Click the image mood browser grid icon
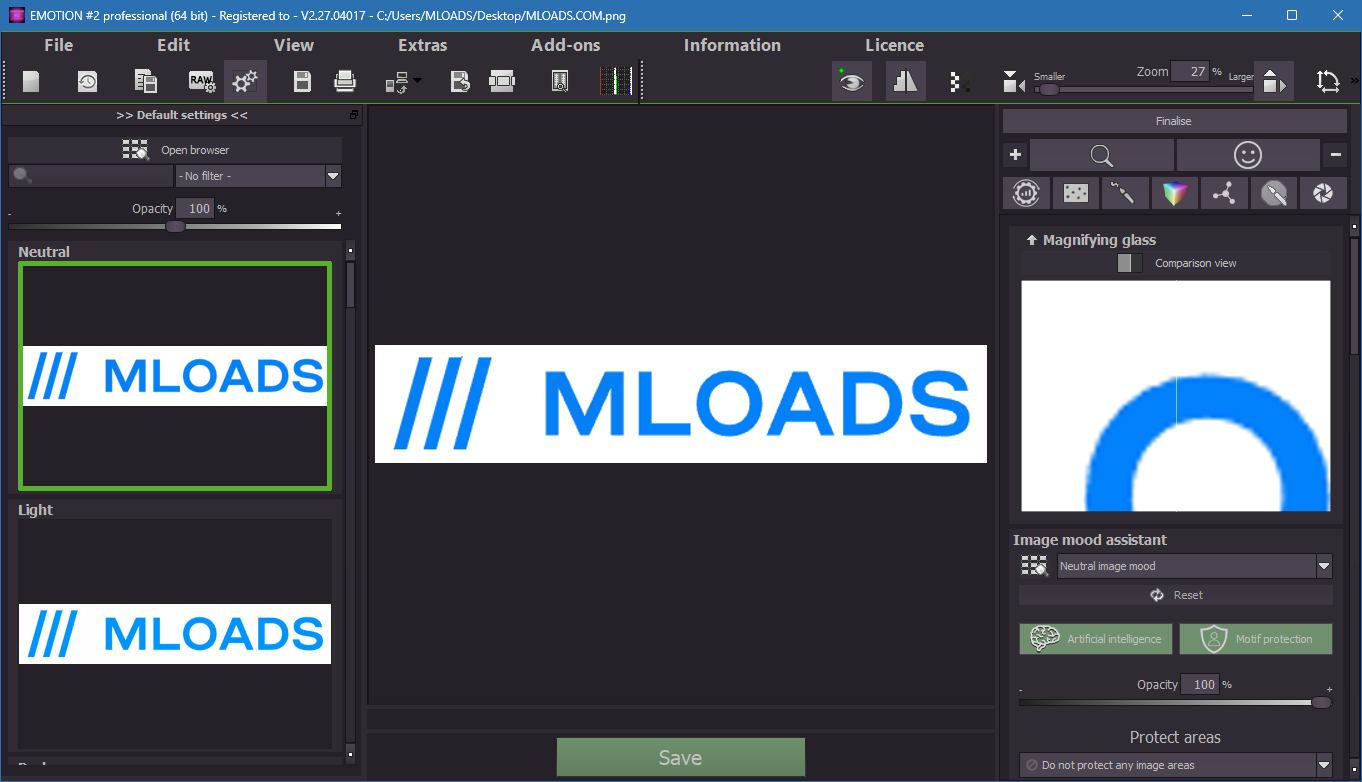 pyautogui.click(x=1034, y=566)
